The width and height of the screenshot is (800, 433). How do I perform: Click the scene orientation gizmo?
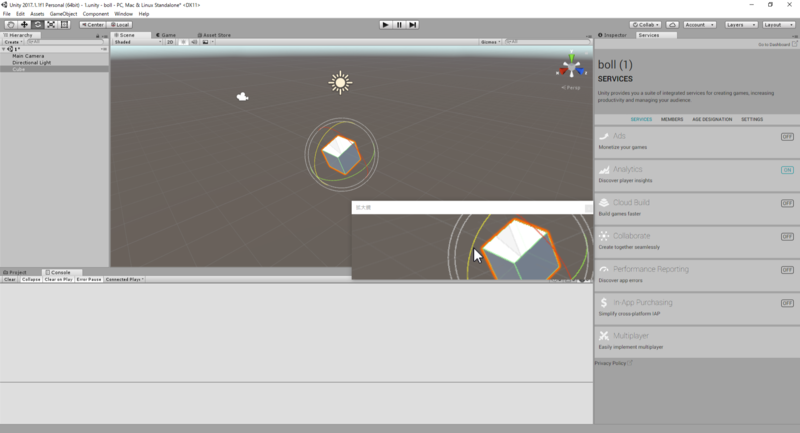pyautogui.click(x=571, y=66)
